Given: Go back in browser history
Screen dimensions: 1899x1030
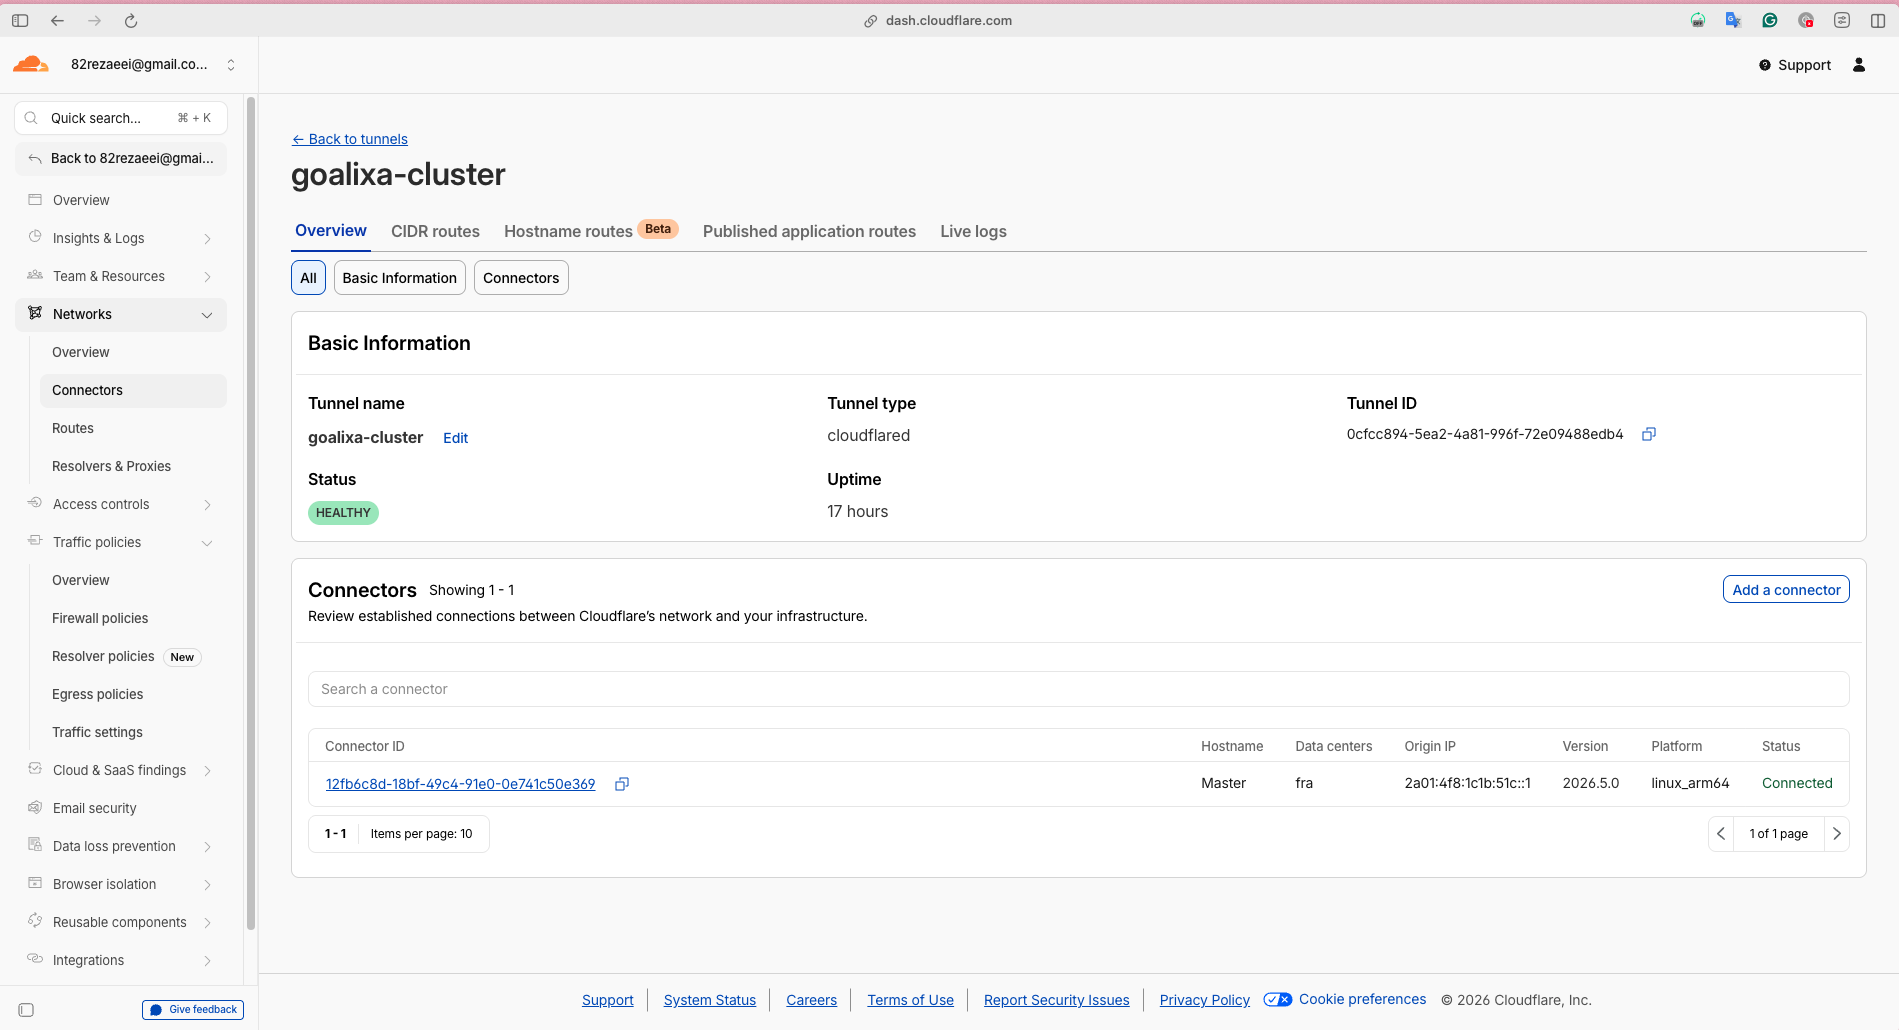Looking at the screenshot, I should click(57, 20).
